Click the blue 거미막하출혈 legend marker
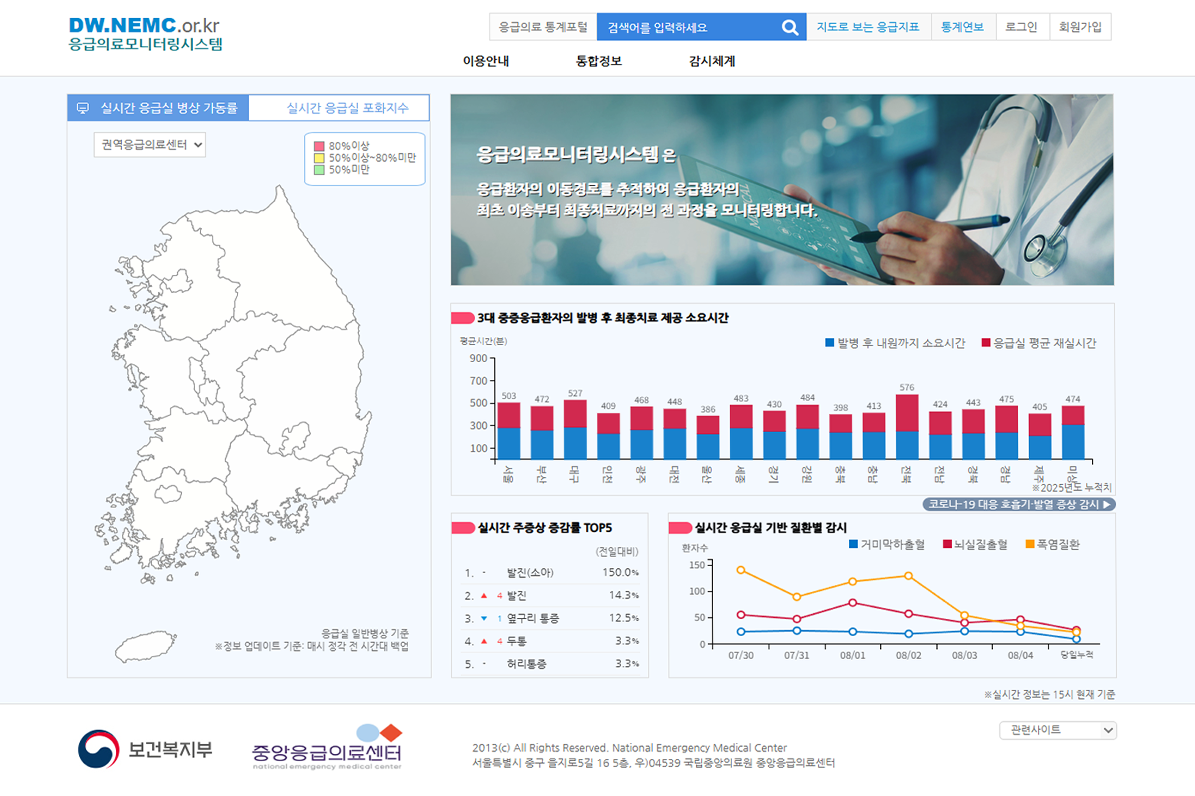Screen dimensions: 1195x796 [853, 545]
